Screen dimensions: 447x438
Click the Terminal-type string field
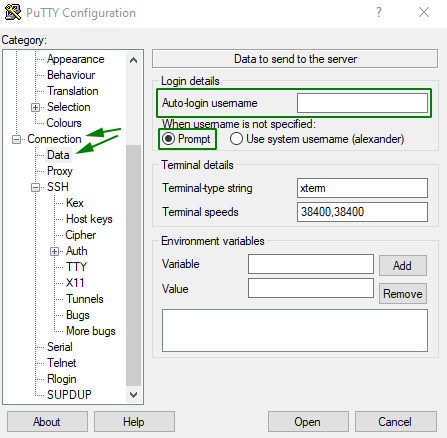(362, 188)
